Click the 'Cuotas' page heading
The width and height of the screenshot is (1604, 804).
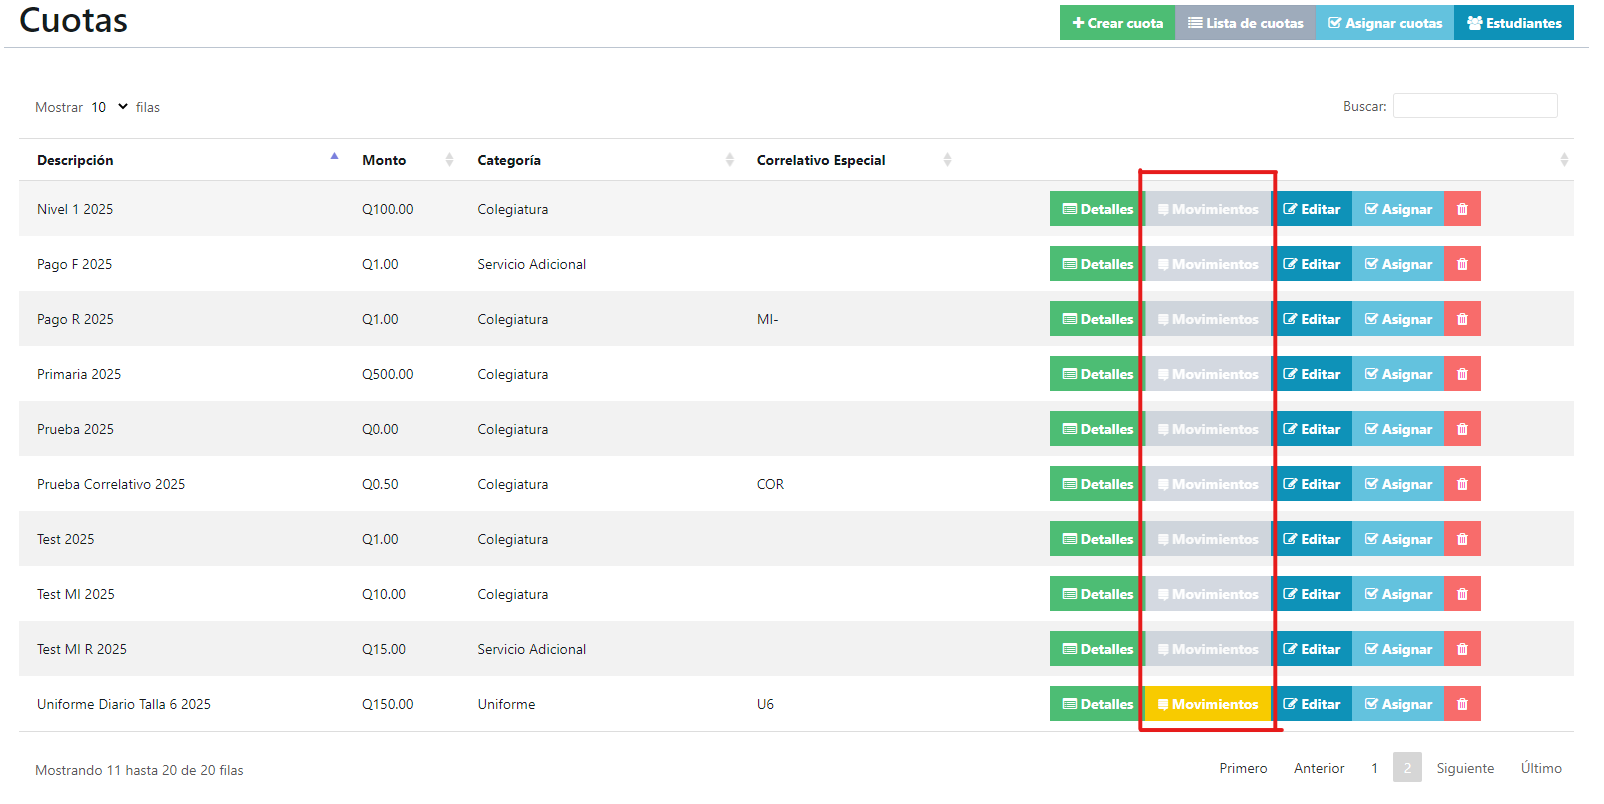73,20
